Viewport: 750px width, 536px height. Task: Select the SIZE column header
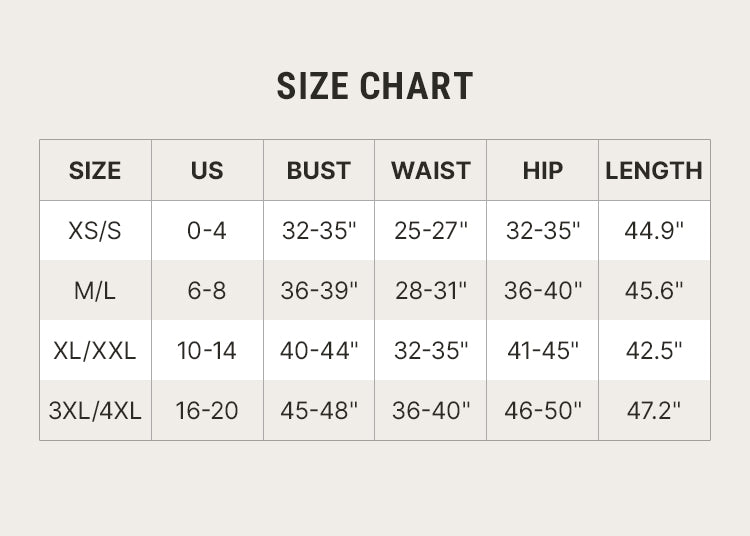95,171
